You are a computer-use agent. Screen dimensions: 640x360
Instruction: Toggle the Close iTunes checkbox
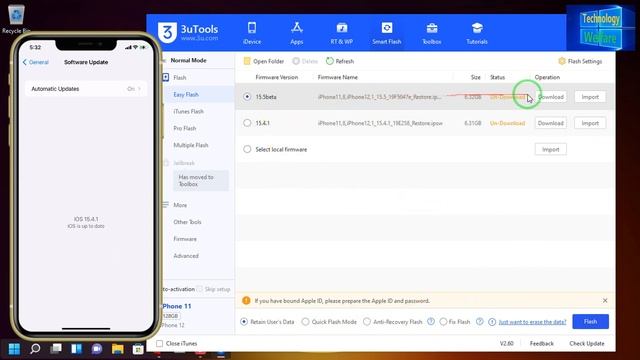[x=160, y=344]
